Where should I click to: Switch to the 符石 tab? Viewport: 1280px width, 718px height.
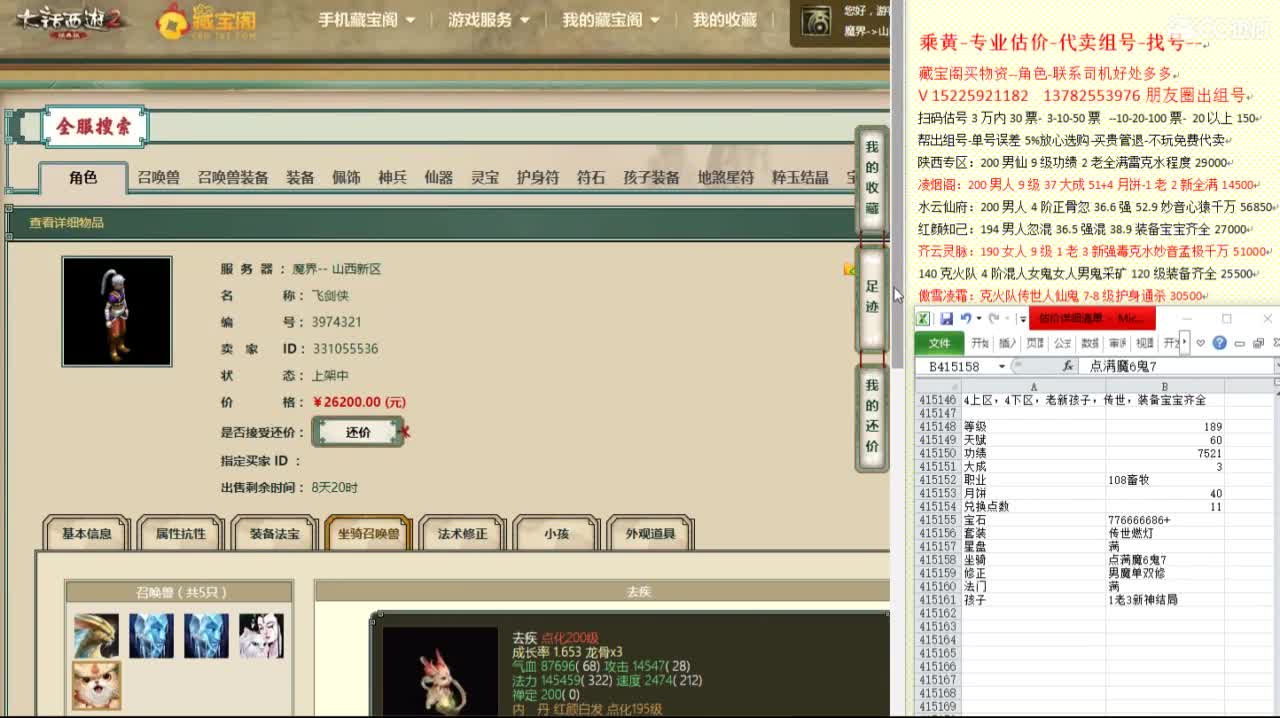[x=591, y=177]
